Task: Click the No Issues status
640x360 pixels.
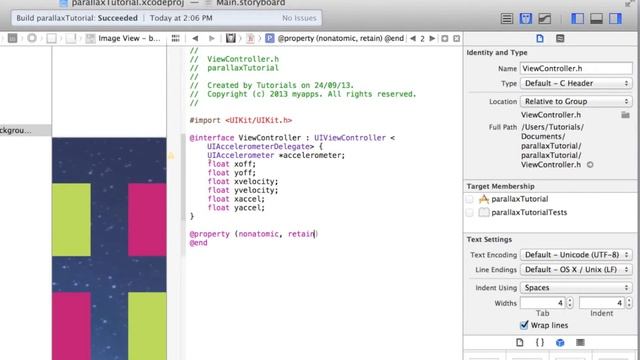Action: 299,18
